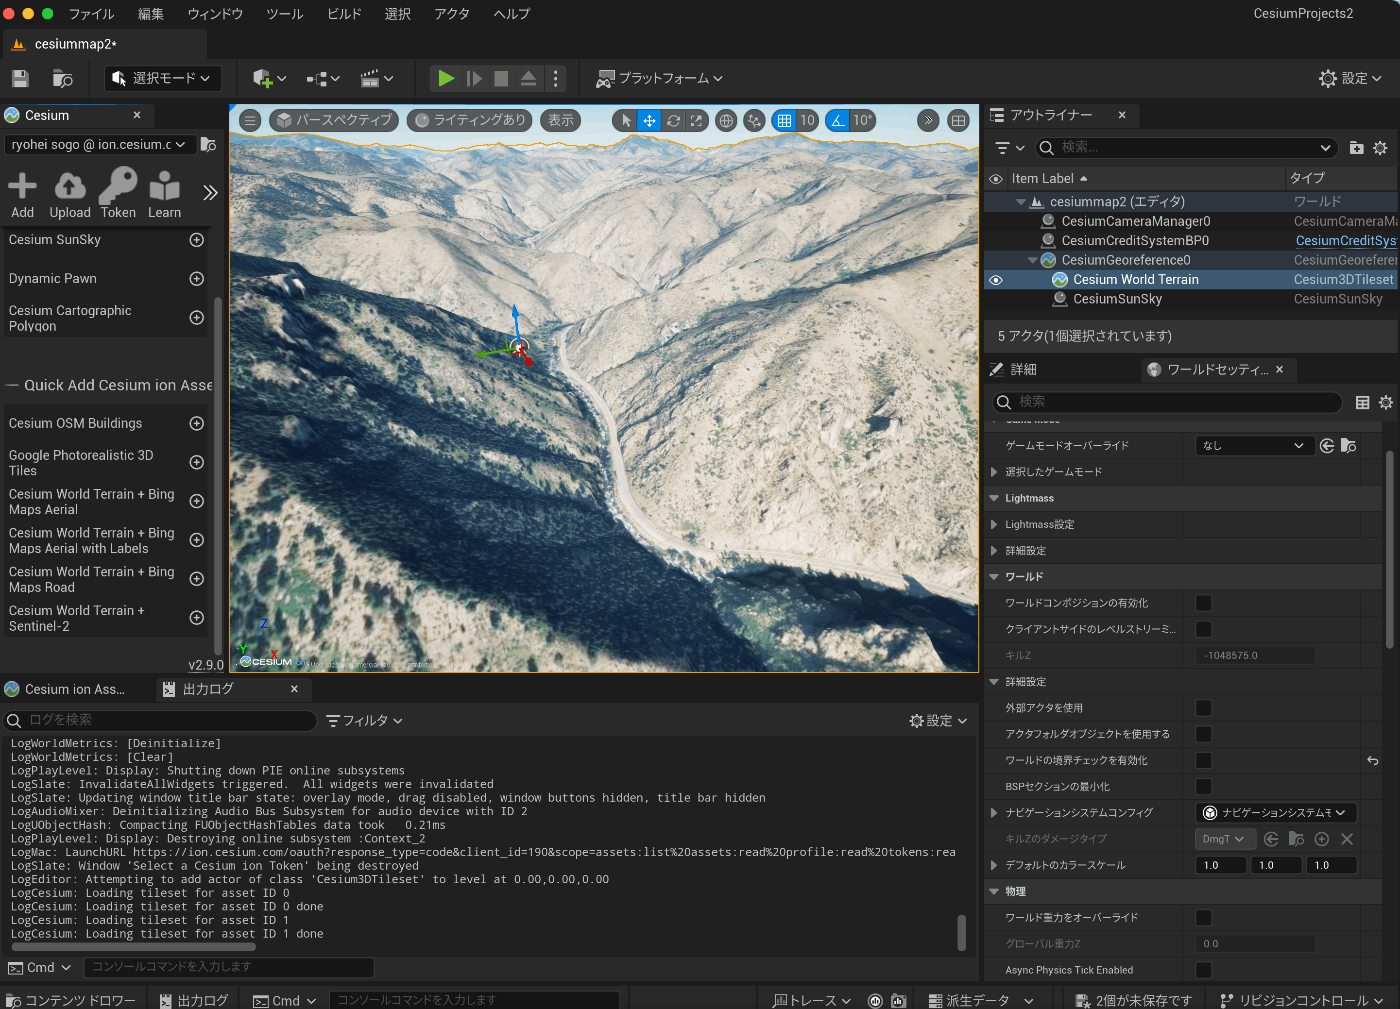Open the Add content quick-add icon
Image resolution: width=1400 pixels, height=1009 pixels.
pyautogui.click(x=269, y=78)
